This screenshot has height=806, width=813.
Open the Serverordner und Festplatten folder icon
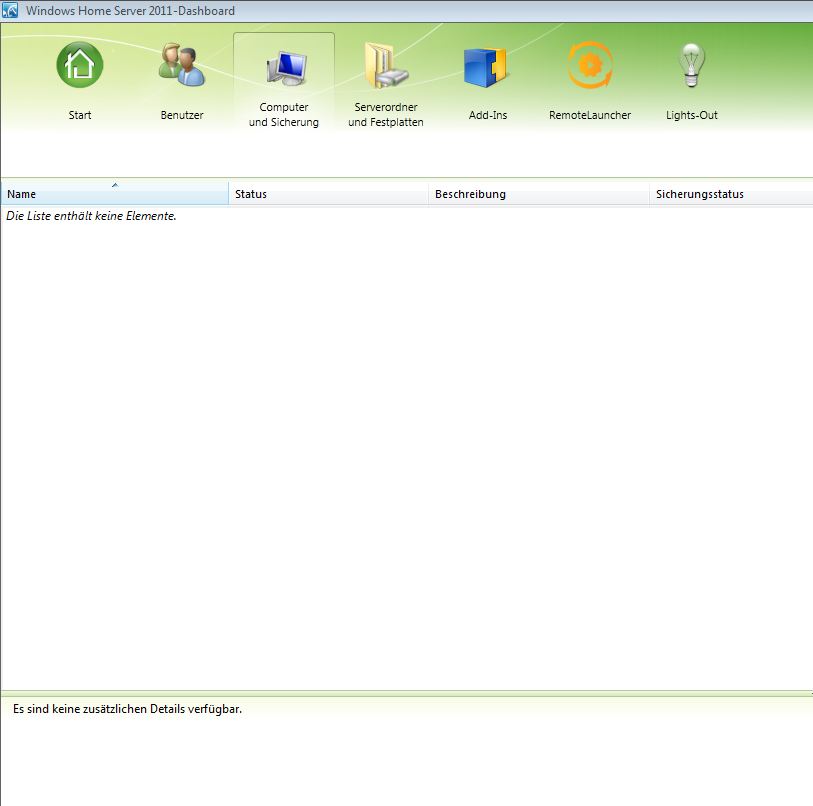[386, 65]
